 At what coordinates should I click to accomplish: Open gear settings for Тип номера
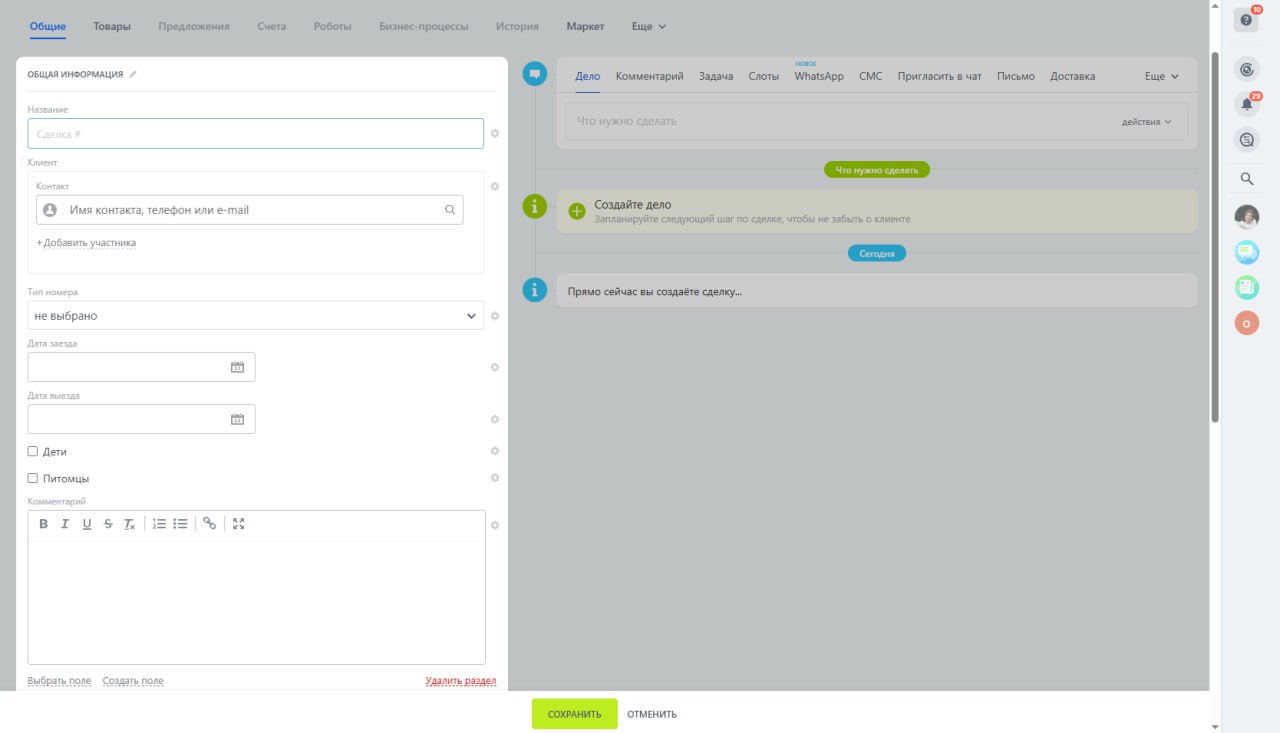coord(494,316)
